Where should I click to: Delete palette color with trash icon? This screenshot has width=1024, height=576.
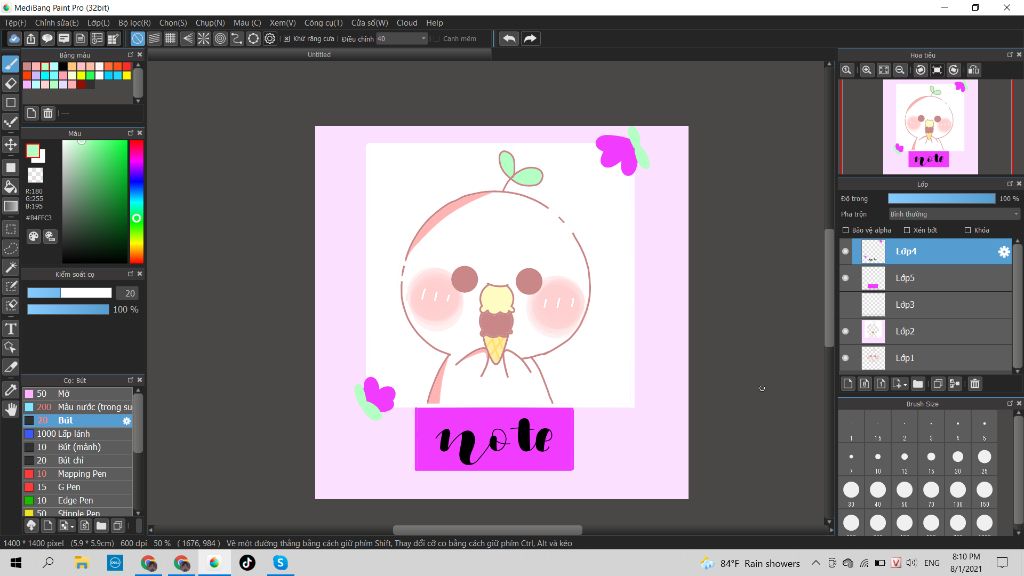(x=48, y=113)
